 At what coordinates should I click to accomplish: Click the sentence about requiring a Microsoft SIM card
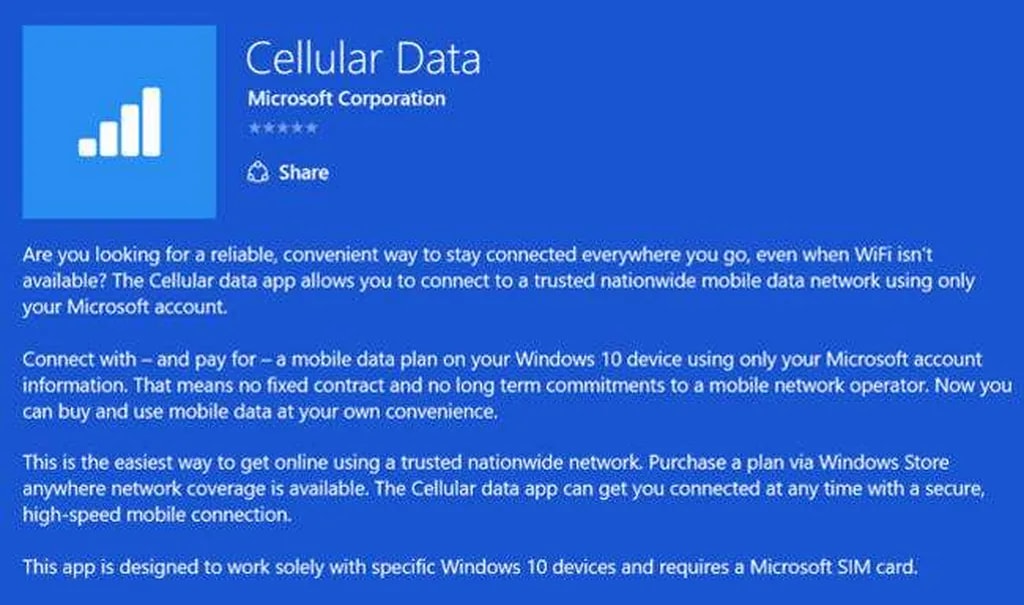(469, 567)
